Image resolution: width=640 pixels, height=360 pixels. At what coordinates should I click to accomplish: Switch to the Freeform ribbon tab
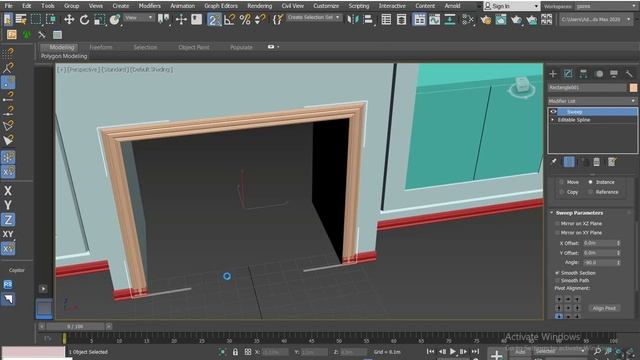(x=100, y=47)
